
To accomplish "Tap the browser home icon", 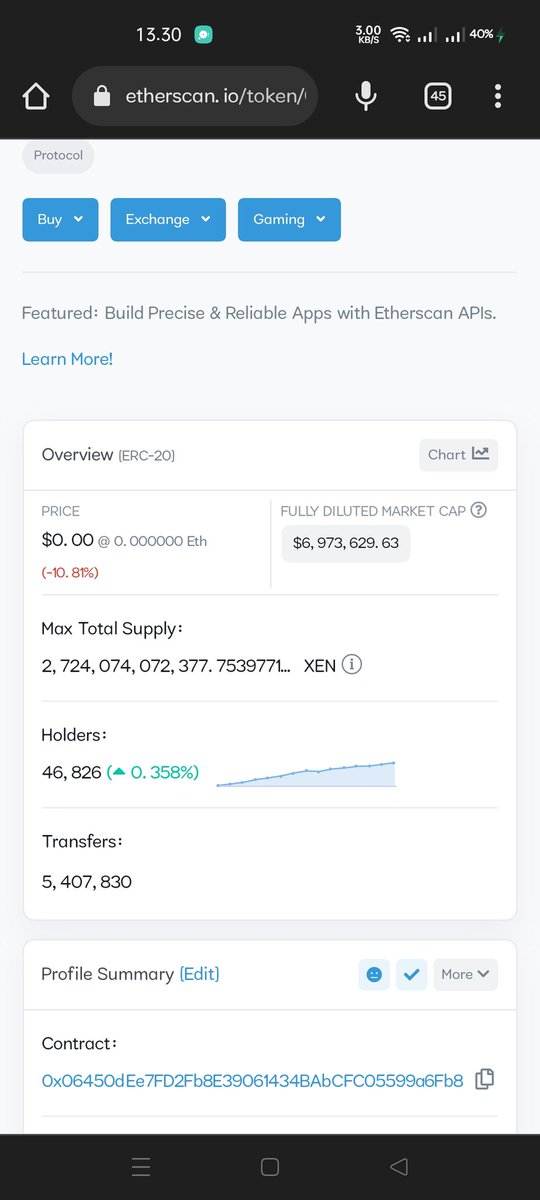I will 36,96.
